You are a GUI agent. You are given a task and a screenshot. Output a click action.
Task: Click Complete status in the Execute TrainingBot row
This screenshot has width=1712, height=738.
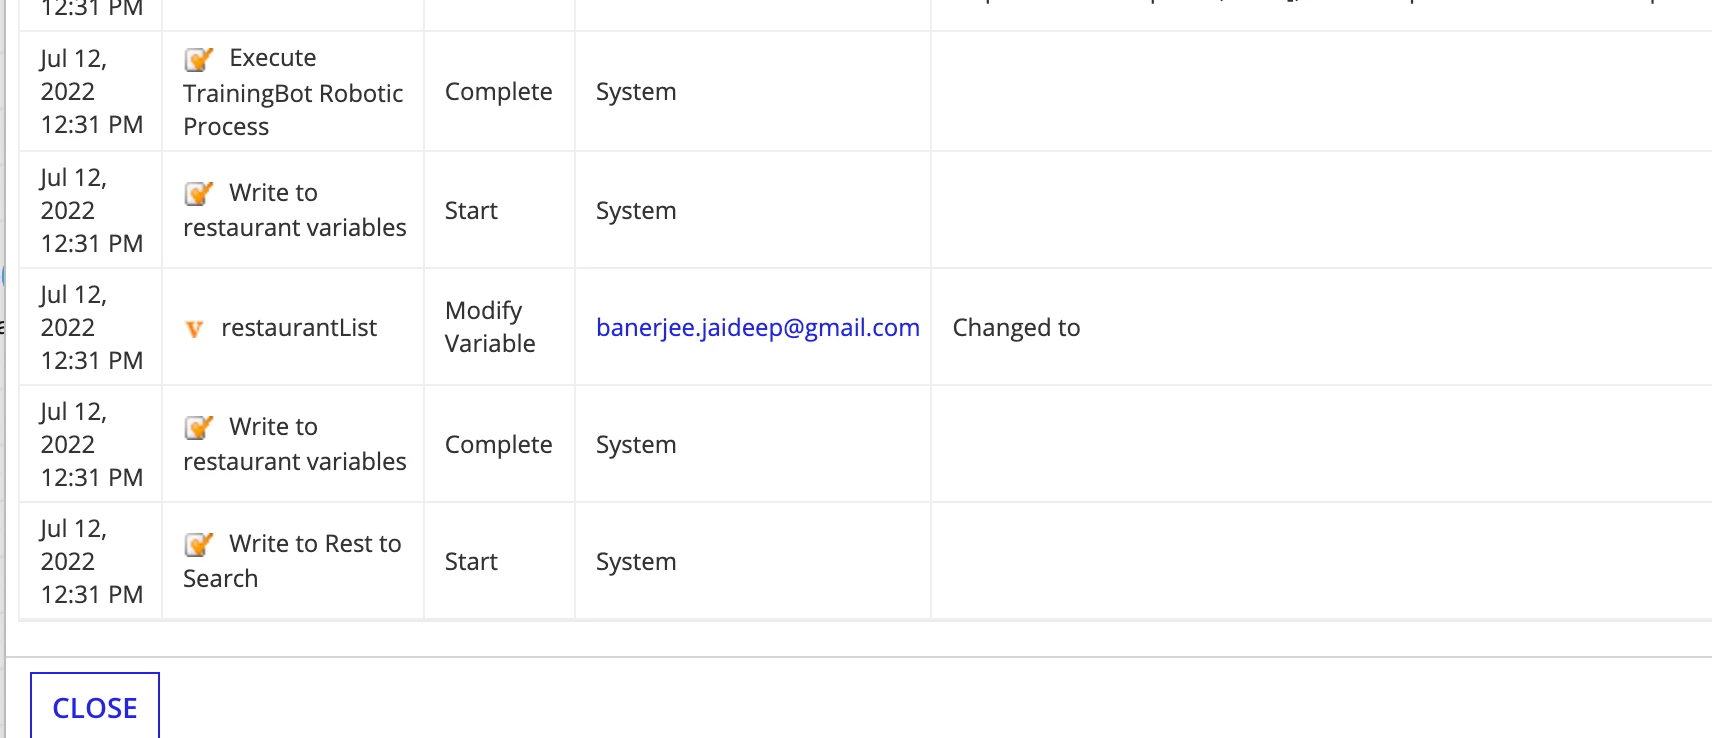[498, 91]
